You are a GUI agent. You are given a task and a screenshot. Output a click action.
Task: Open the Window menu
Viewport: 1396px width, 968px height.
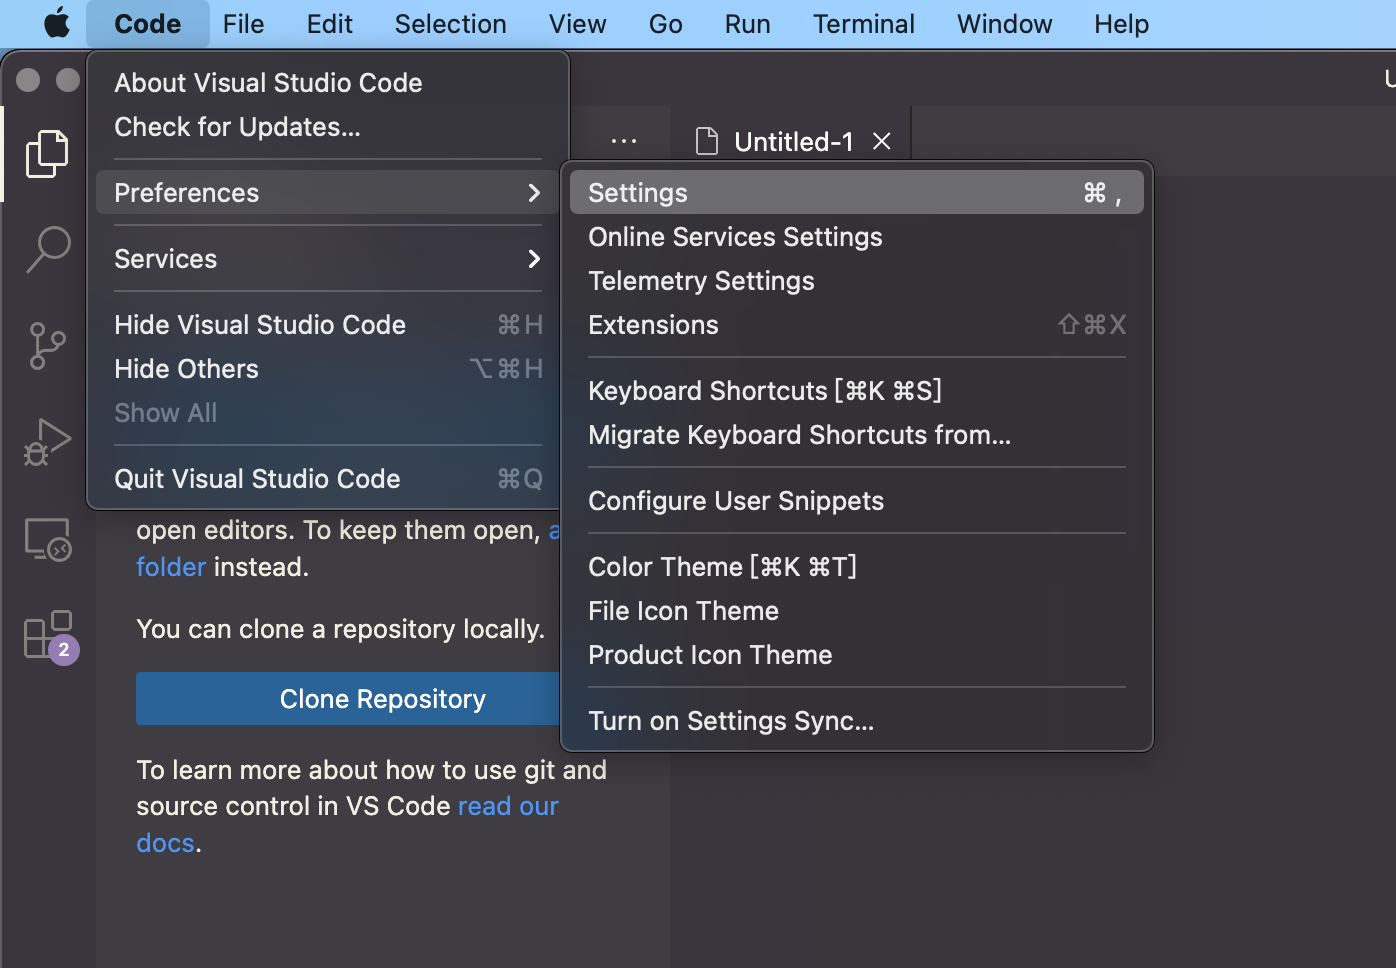point(1005,24)
